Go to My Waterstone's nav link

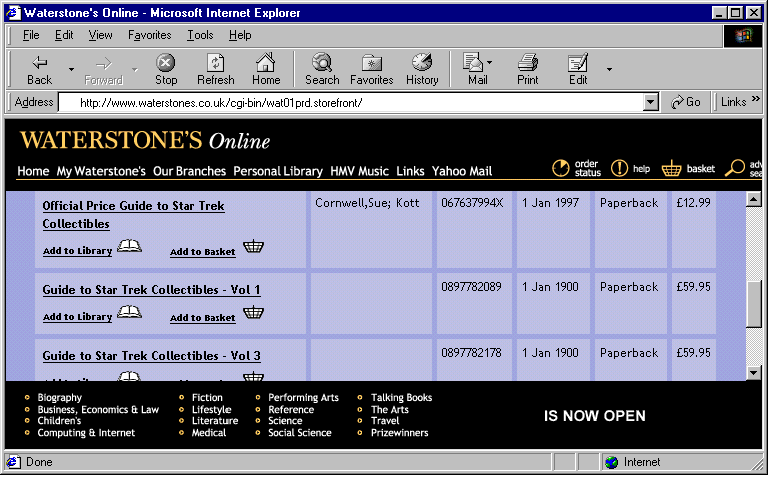tap(101, 171)
